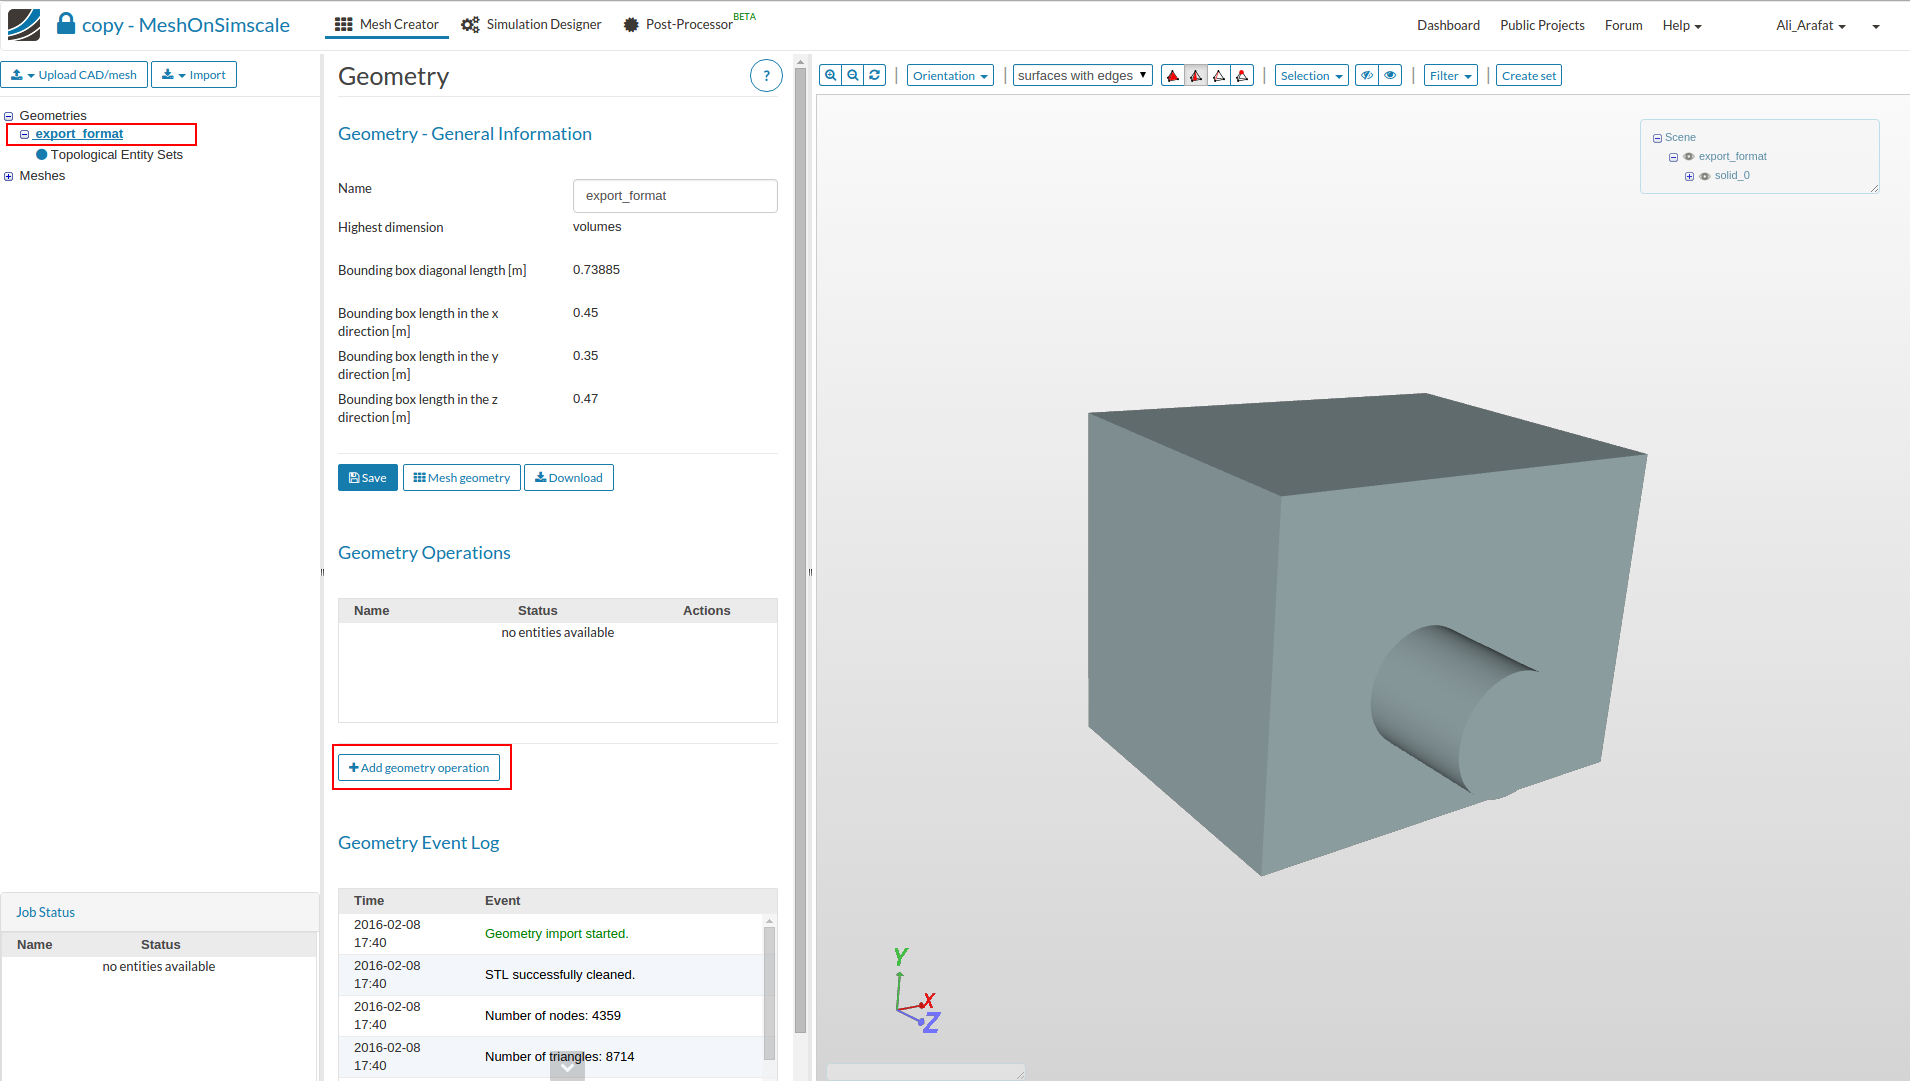Screen dimensions: 1910x1081
Task: Select the wireframe pyramid pick mode icon
Action: pos(1219,76)
